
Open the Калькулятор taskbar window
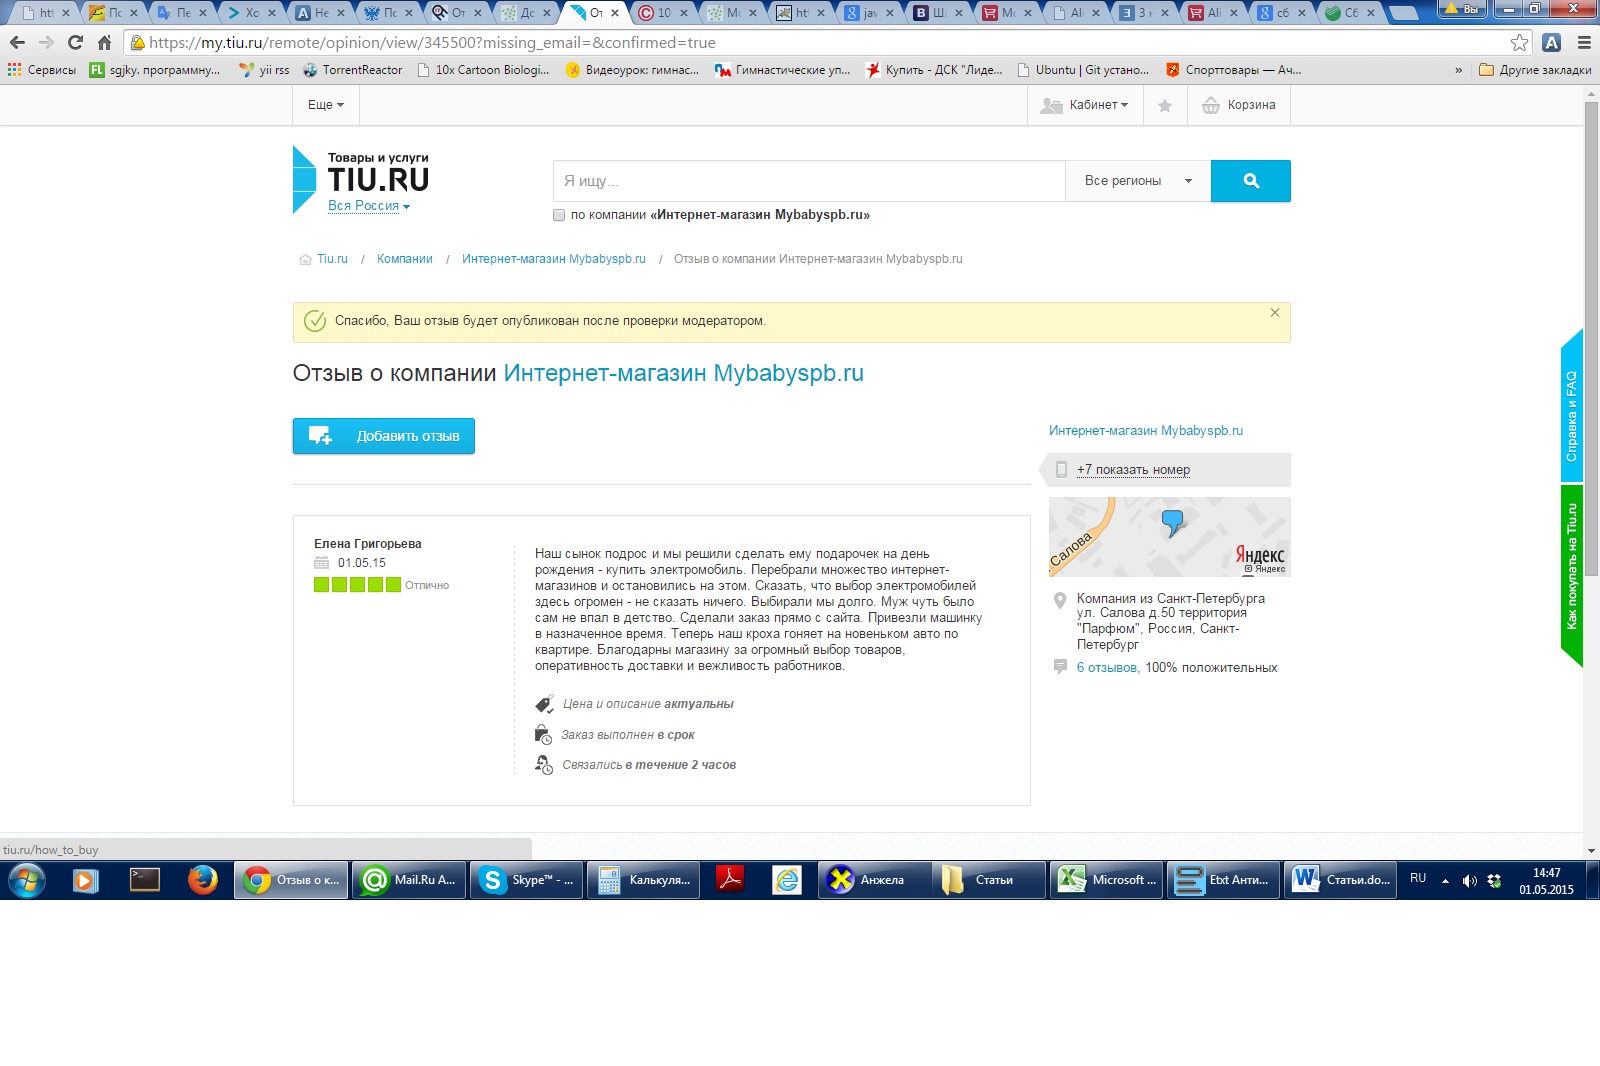click(x=643, y=880)
